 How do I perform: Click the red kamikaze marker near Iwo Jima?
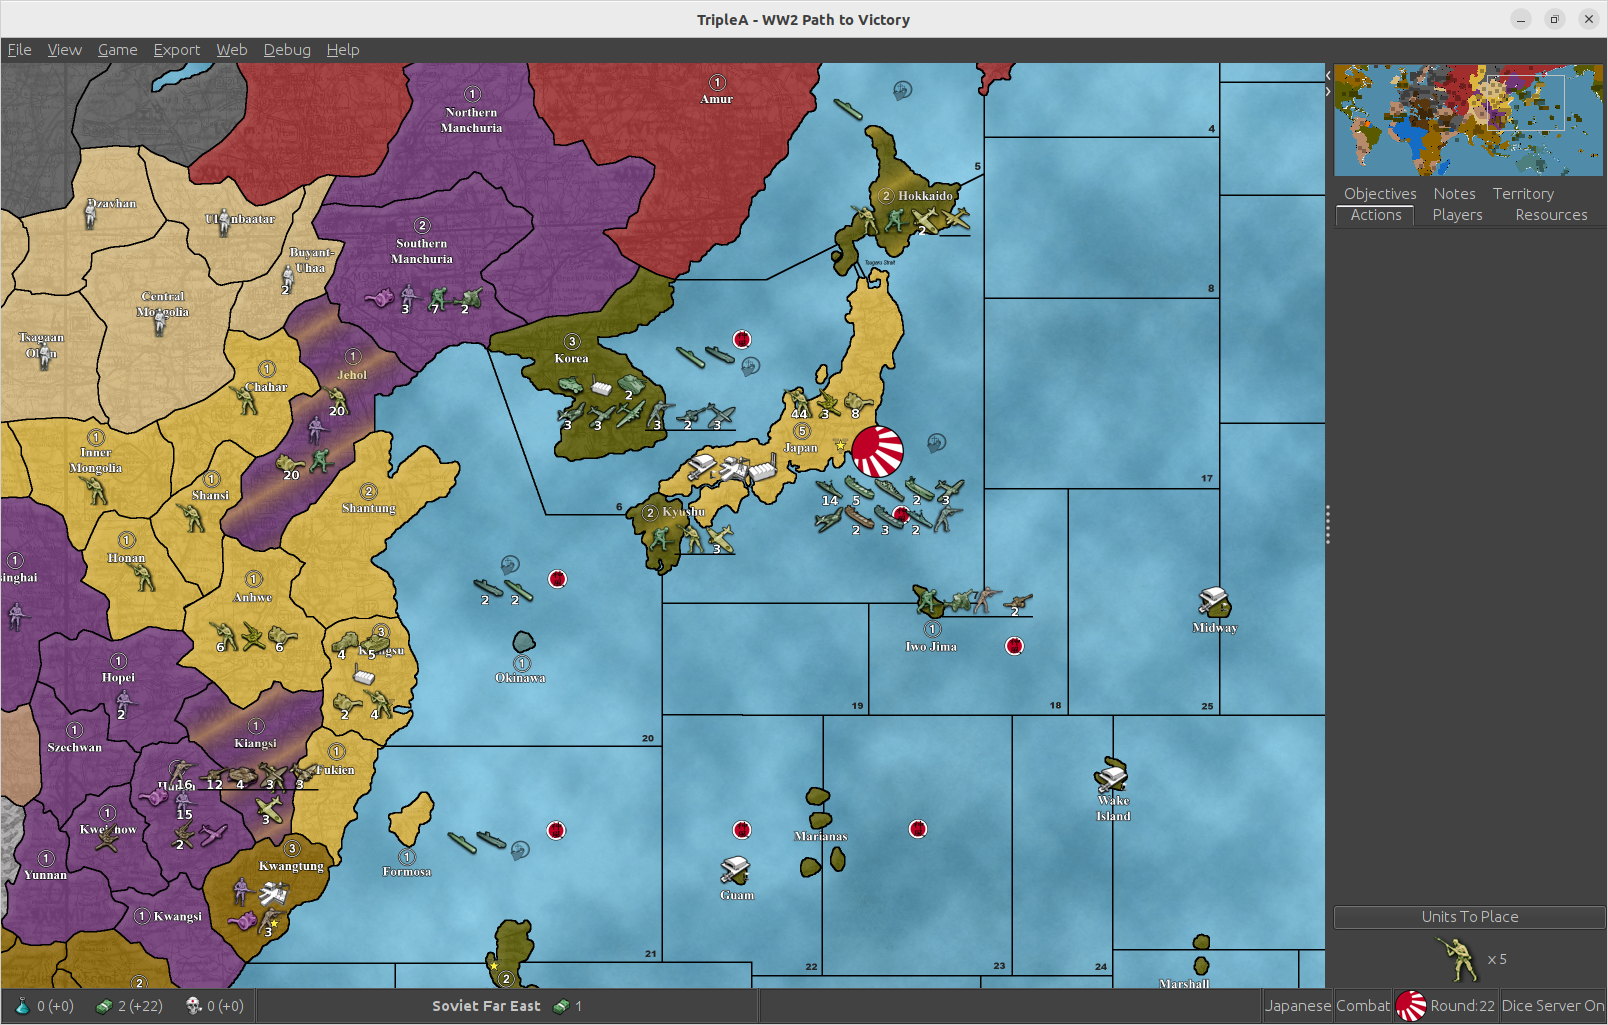1014,646
